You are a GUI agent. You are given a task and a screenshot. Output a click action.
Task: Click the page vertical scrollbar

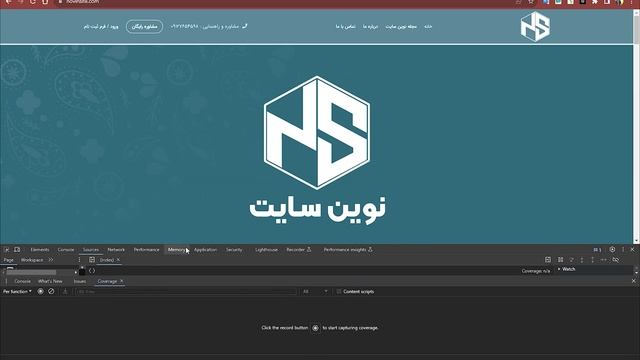coord(636,127)
